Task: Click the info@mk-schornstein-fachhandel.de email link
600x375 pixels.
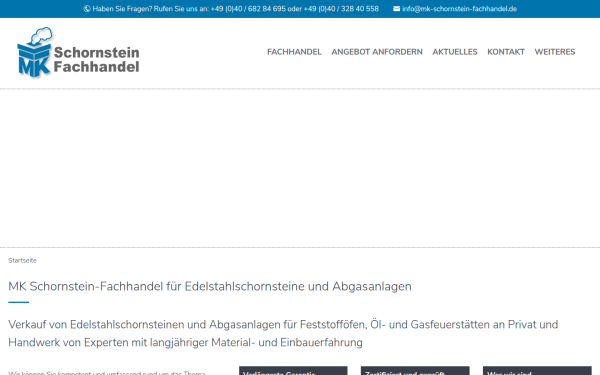Action: [x=459, y=9]
